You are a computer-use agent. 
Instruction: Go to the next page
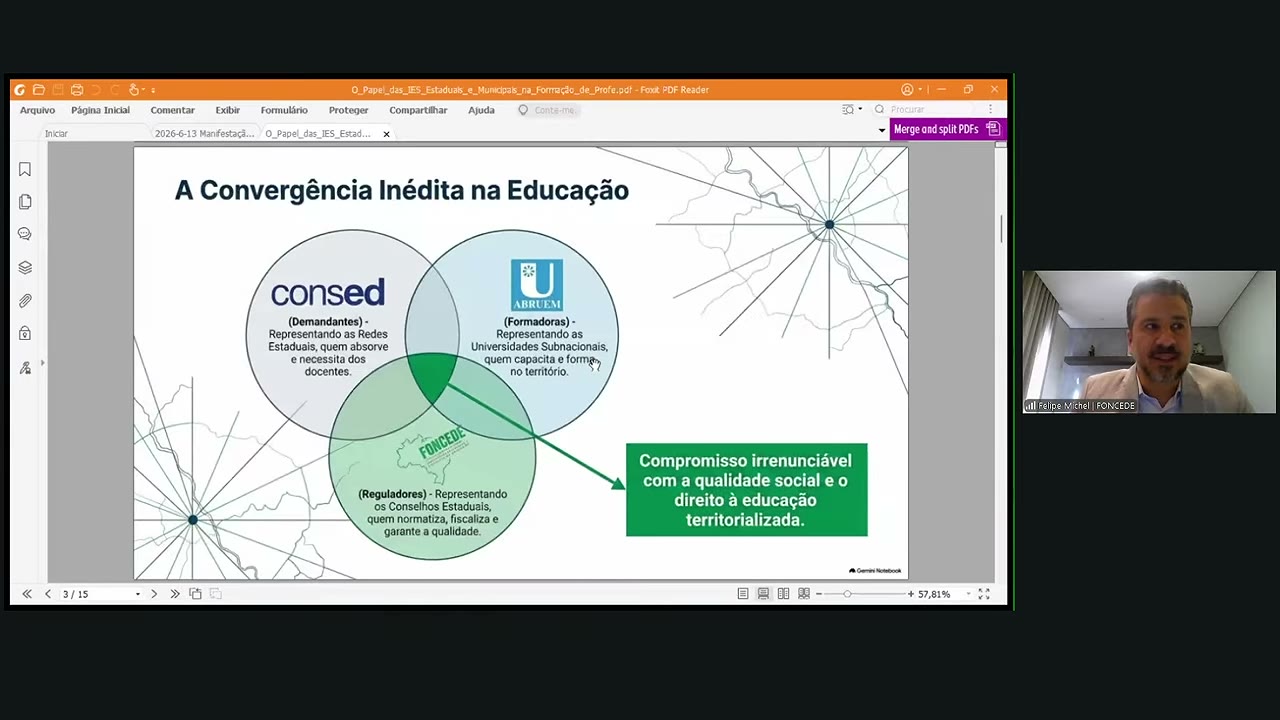pyautogui.click(x=153, y=594)
